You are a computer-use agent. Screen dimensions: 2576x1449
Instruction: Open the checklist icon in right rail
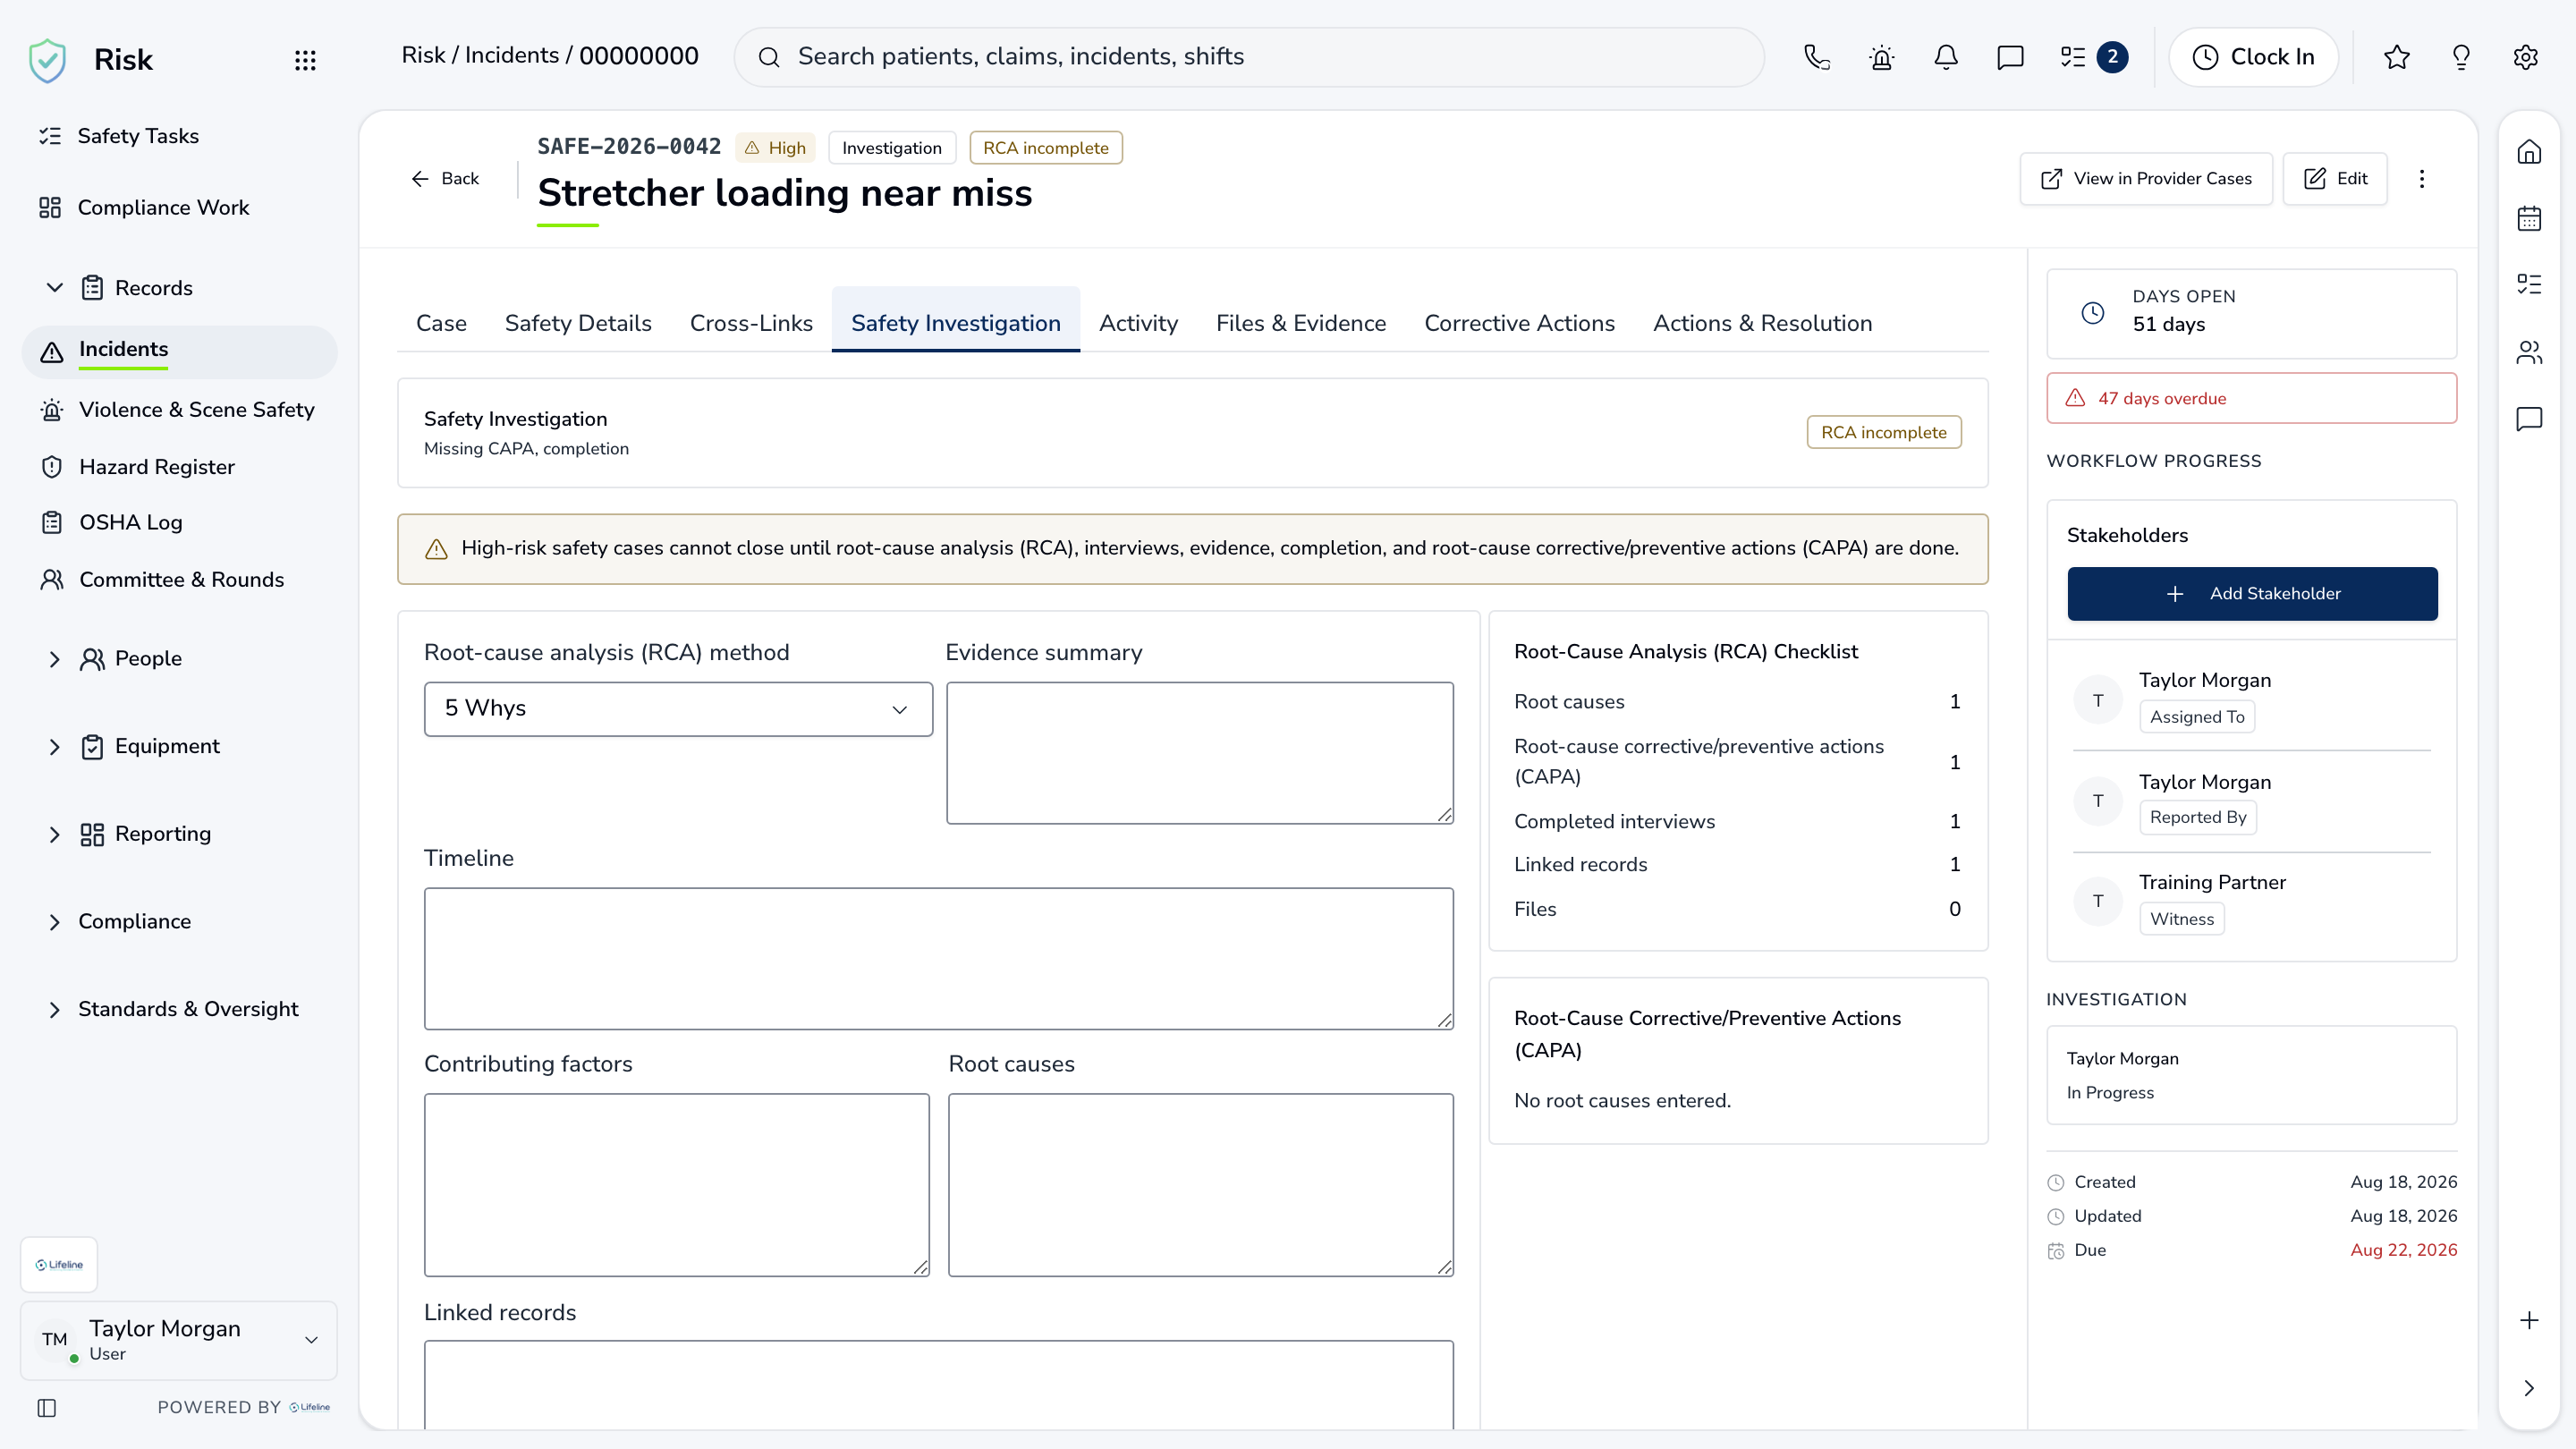tap(2529, 284)
